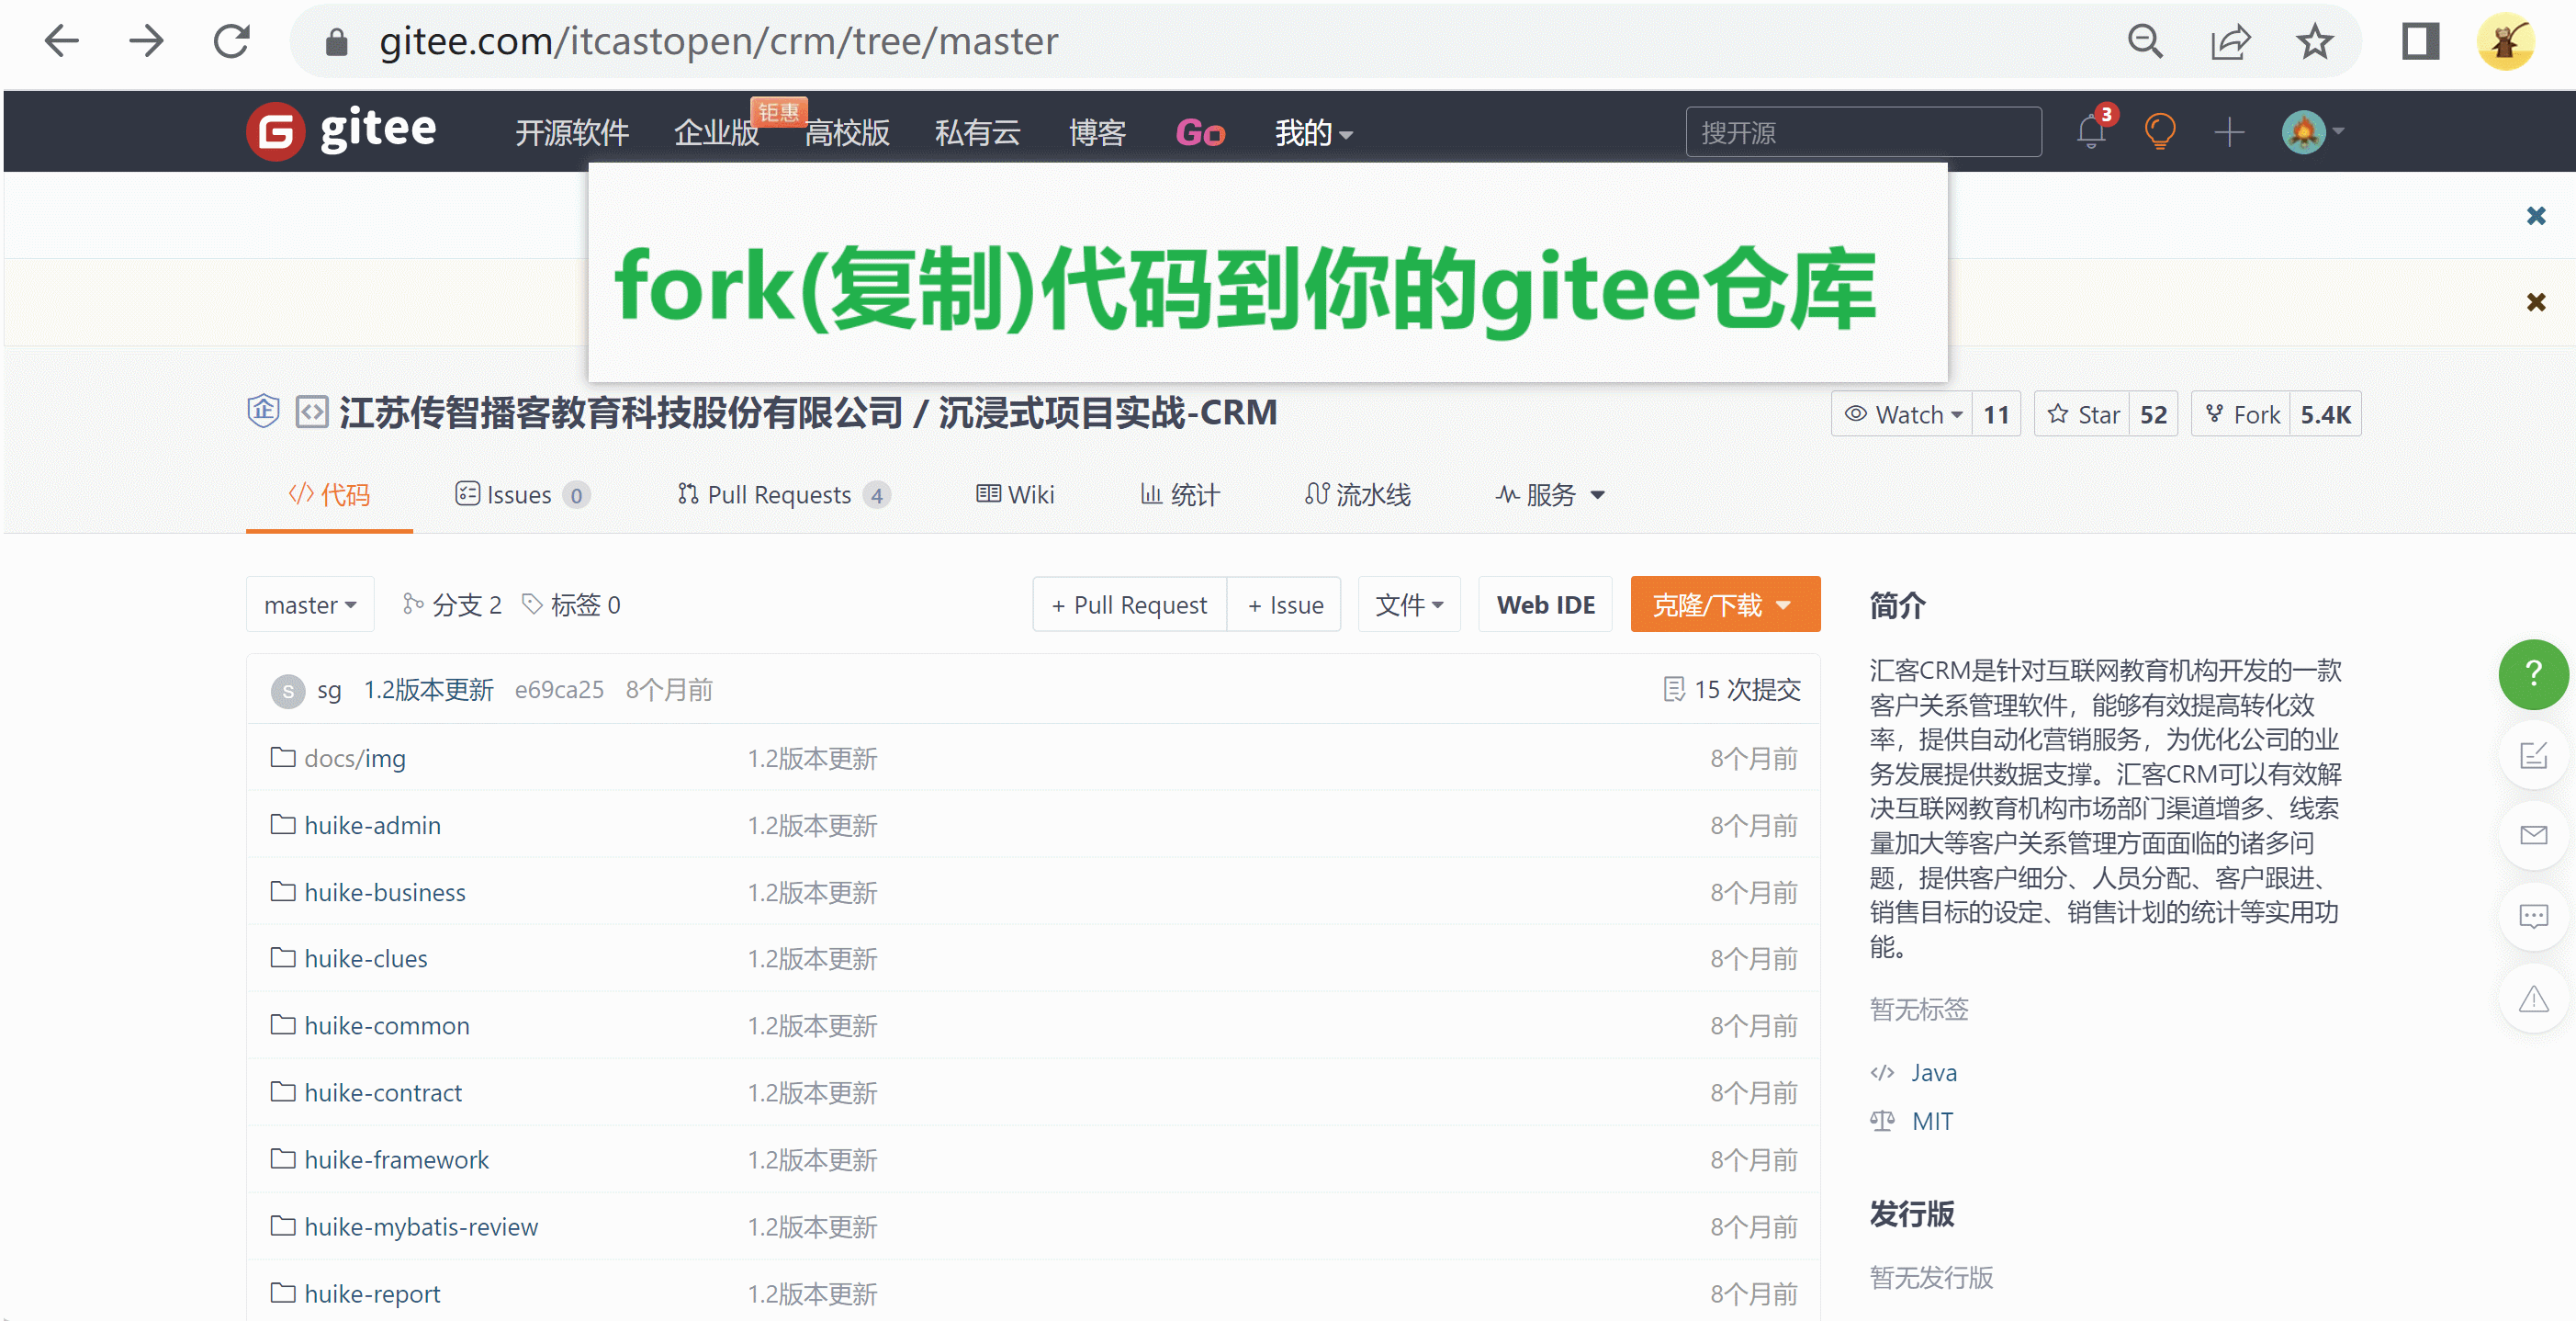Open 私有云 in the navbar

coord(977,132)
